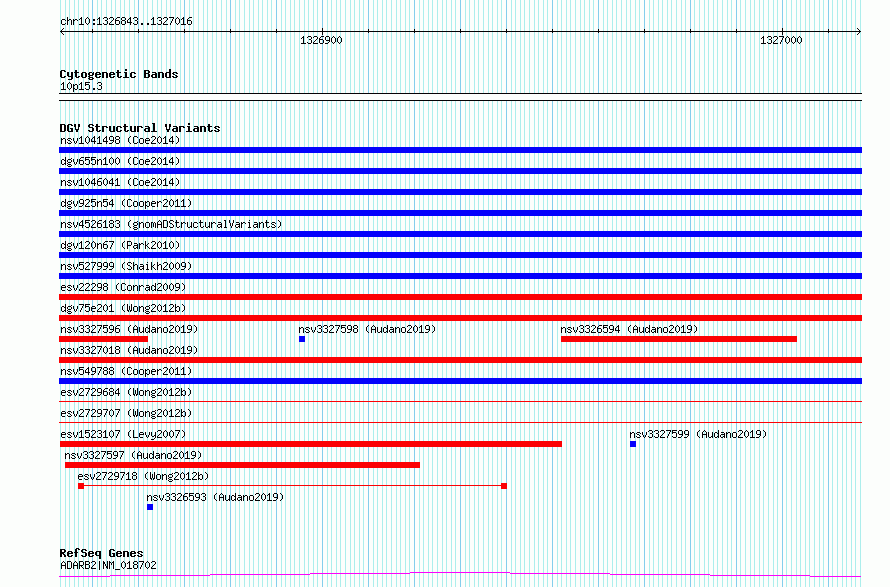Click ruler position 1326900
890x587 pixels.
pyautogui.click(x=321, y=40)
